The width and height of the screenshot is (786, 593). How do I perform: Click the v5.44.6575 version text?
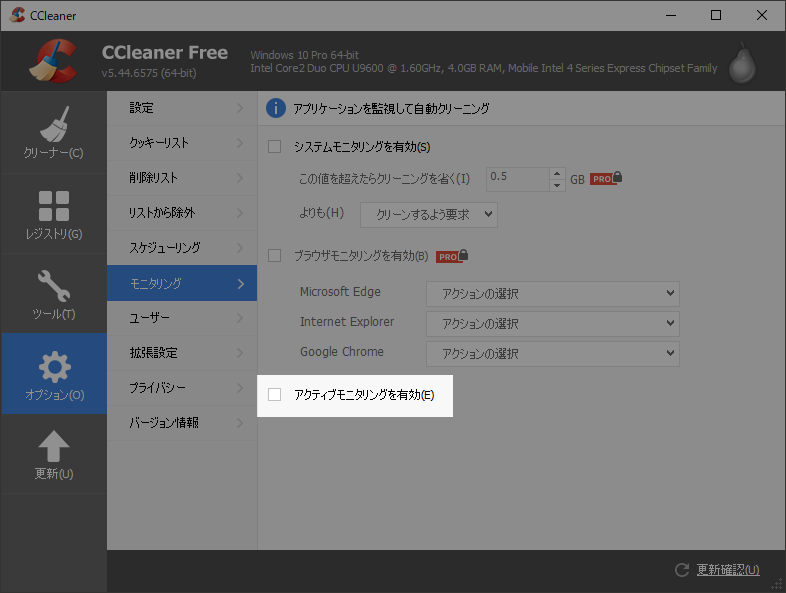pyautogui.click(x=149, y=73)
